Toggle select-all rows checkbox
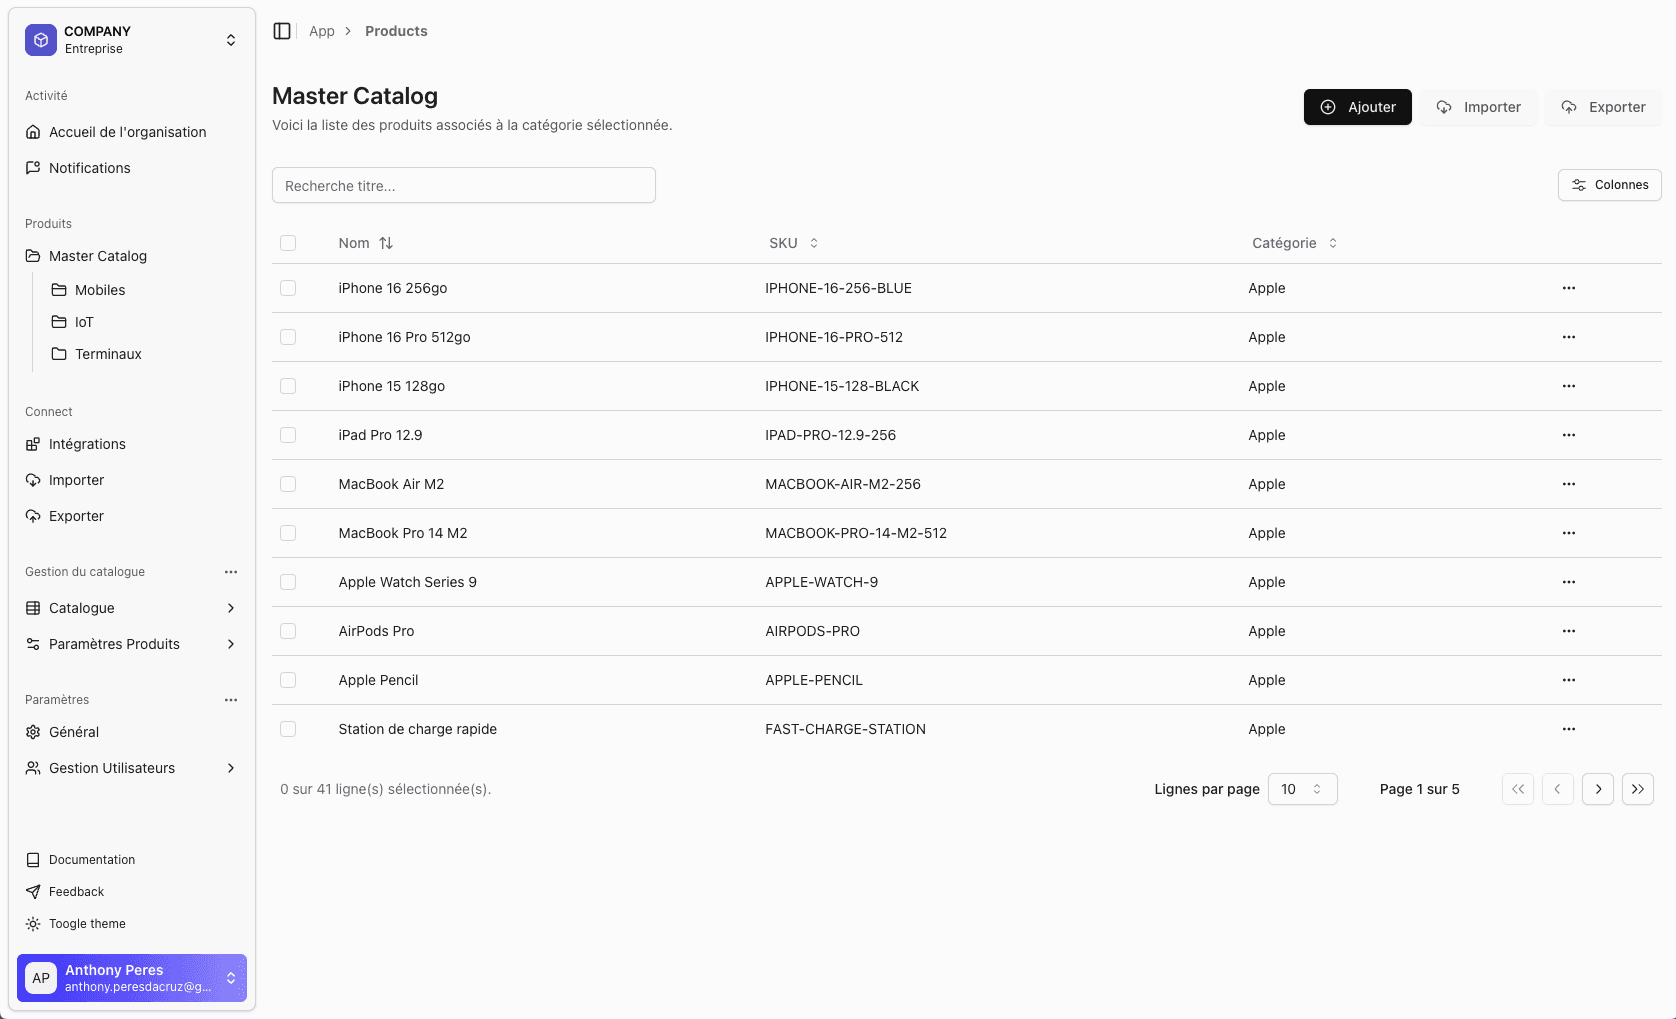 click(x=288, y=243)
